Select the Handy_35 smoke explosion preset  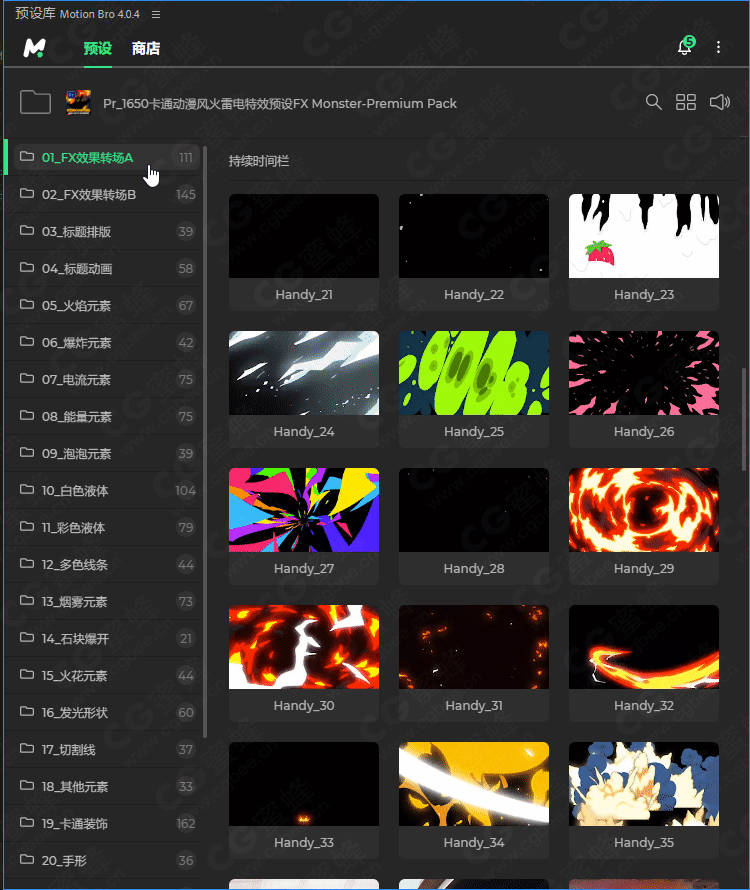pos(644,784)
